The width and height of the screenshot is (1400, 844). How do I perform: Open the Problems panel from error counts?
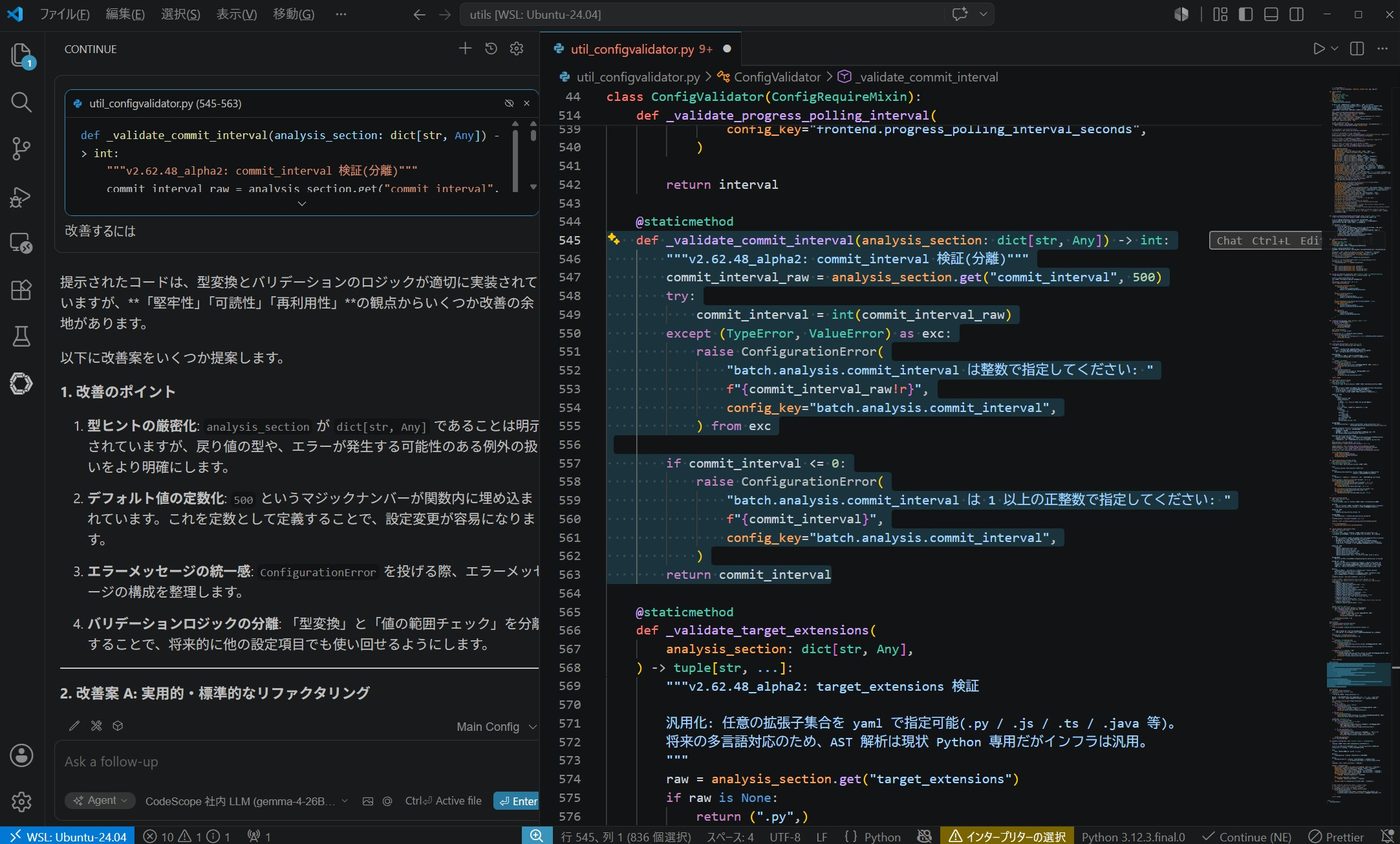tap(187, 836)
